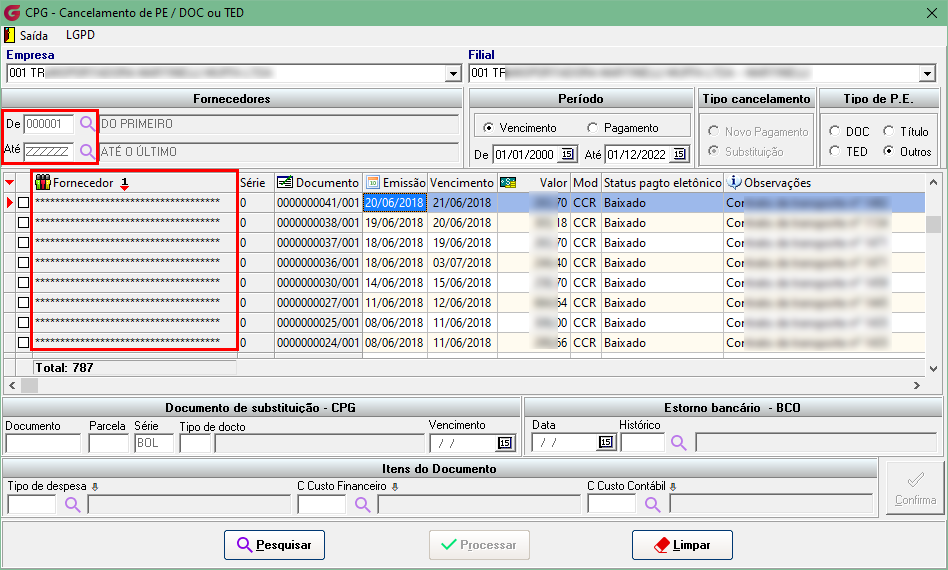The image size is (948, 570).
Task: Close the CPG cancelamento window
Action: tap(932, 13)
